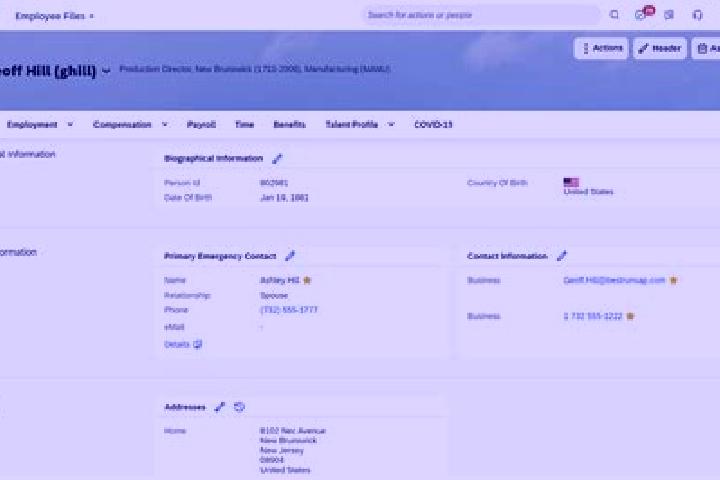Select the Compensation tab
720x480 pixels.
pyautogui.click(x=122, y=124)
